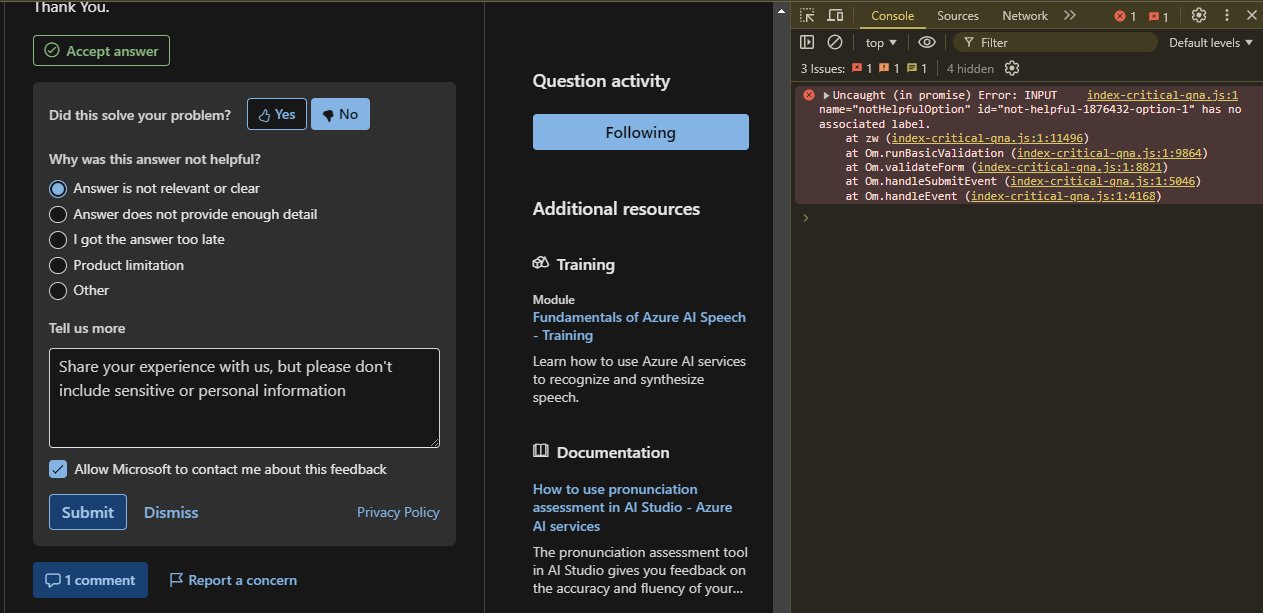Open the Default levels dropdown
The width and height of the screenshot is (1263, 613).
coord(1210,42)
